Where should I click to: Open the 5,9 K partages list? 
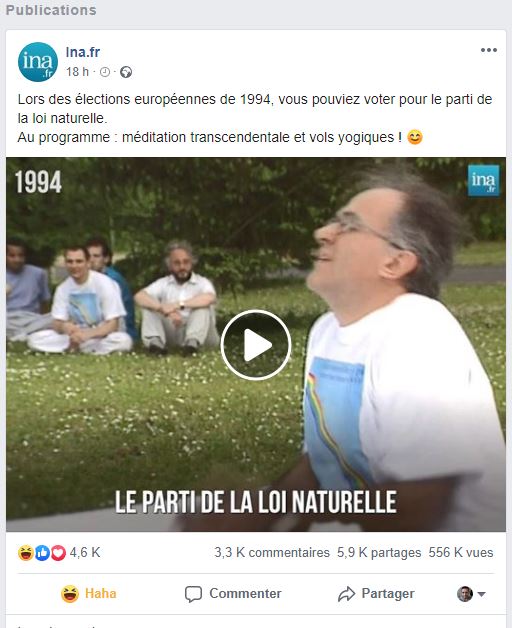[x=379, y=553]
